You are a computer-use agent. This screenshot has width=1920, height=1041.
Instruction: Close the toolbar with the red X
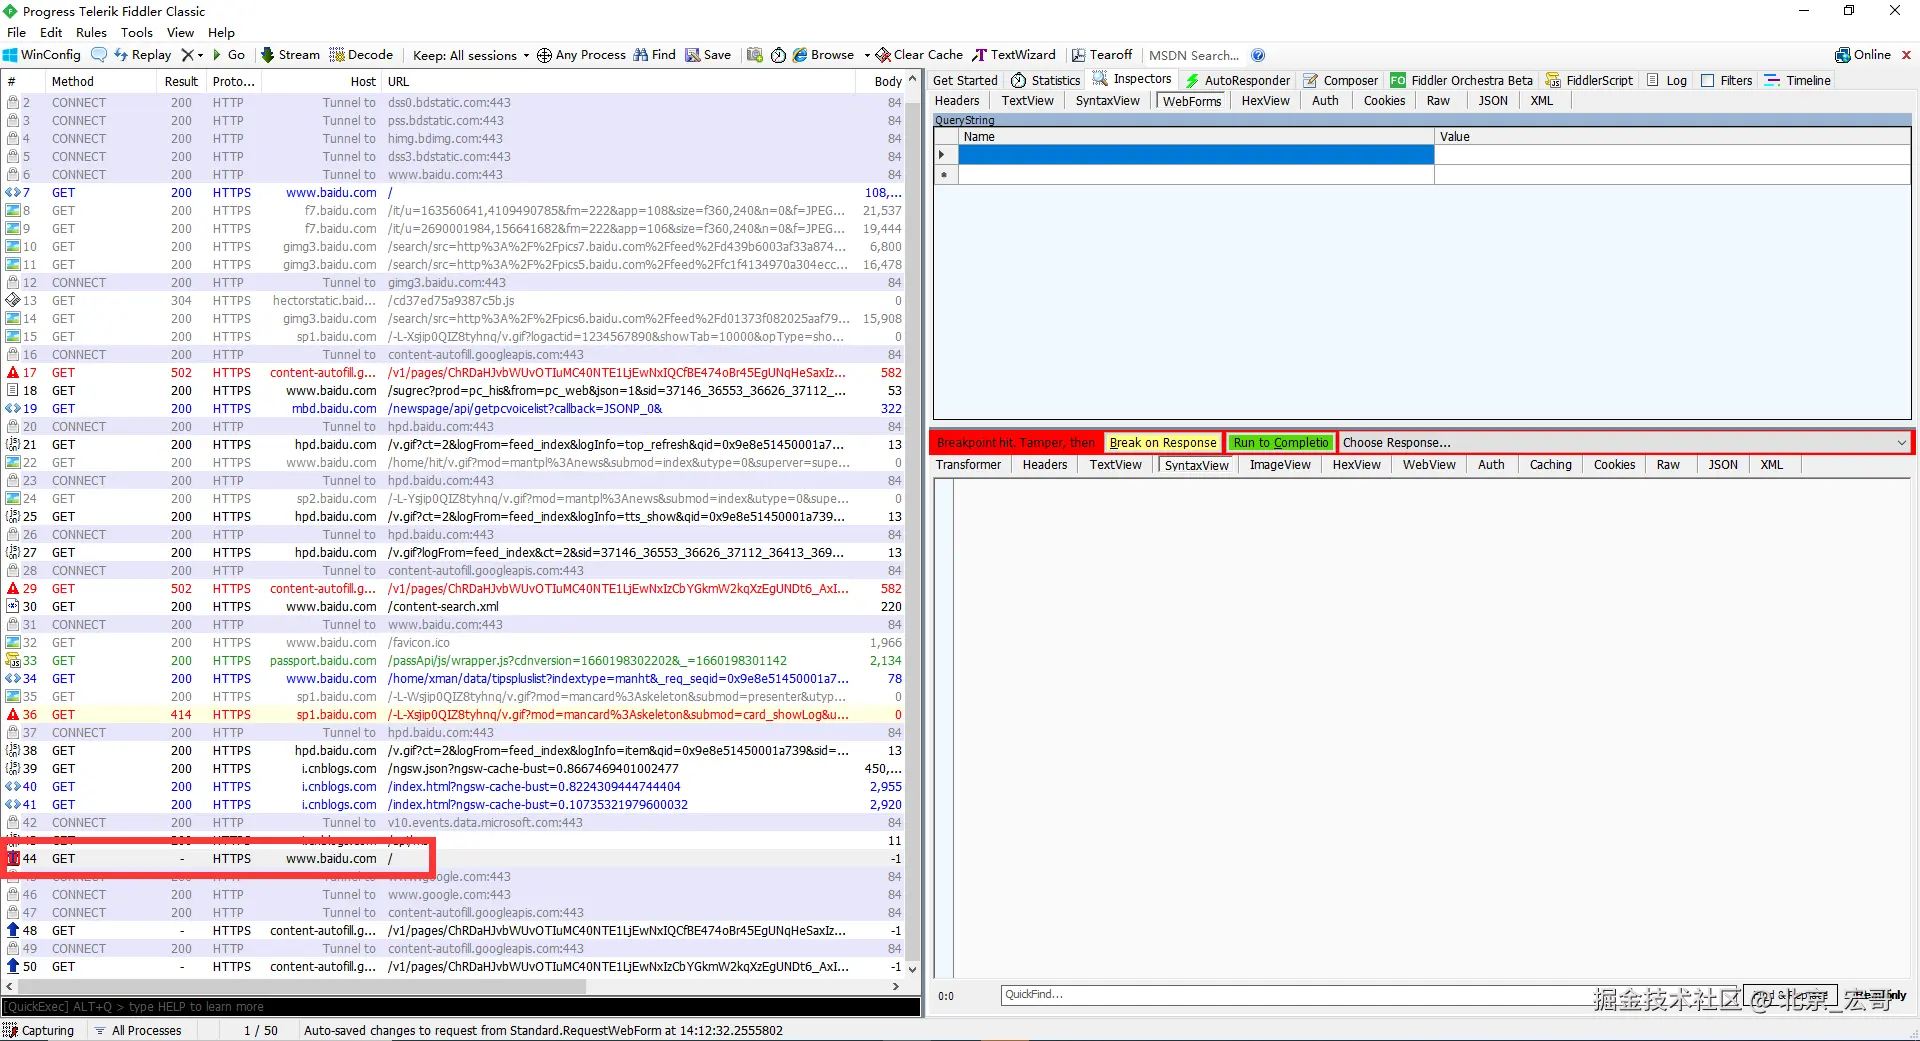point(1906,55)
